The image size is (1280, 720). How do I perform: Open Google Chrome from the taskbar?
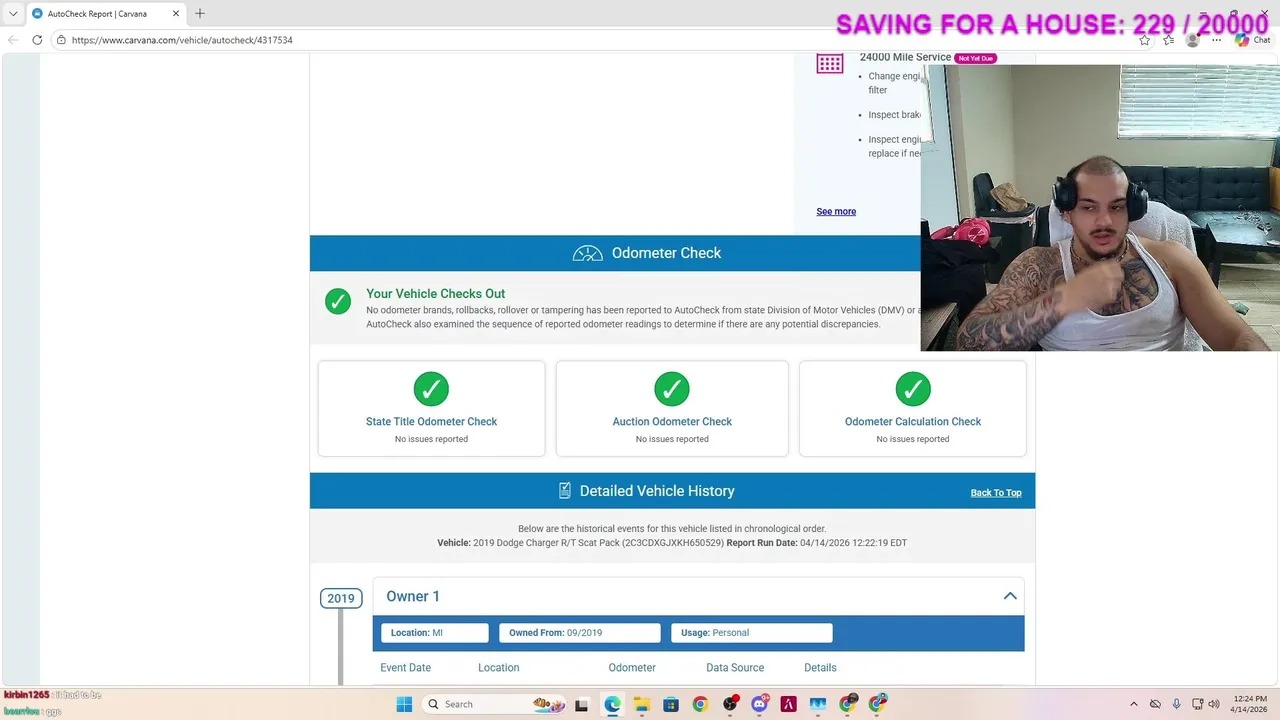click(x=700, y=704)
